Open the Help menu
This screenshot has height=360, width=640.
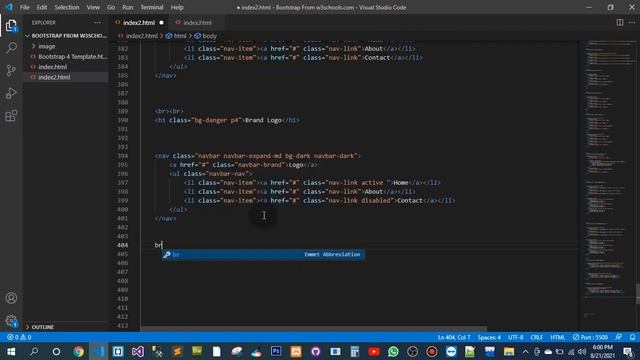177,7
